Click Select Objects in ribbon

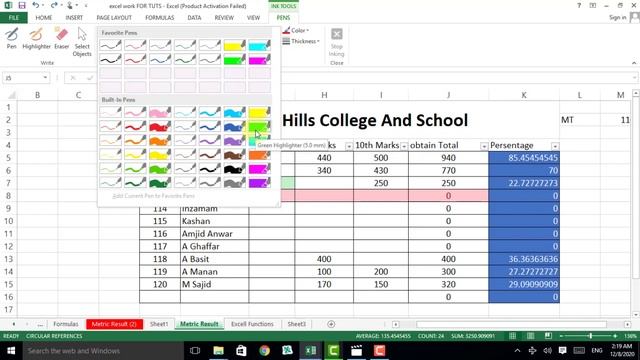82,42
